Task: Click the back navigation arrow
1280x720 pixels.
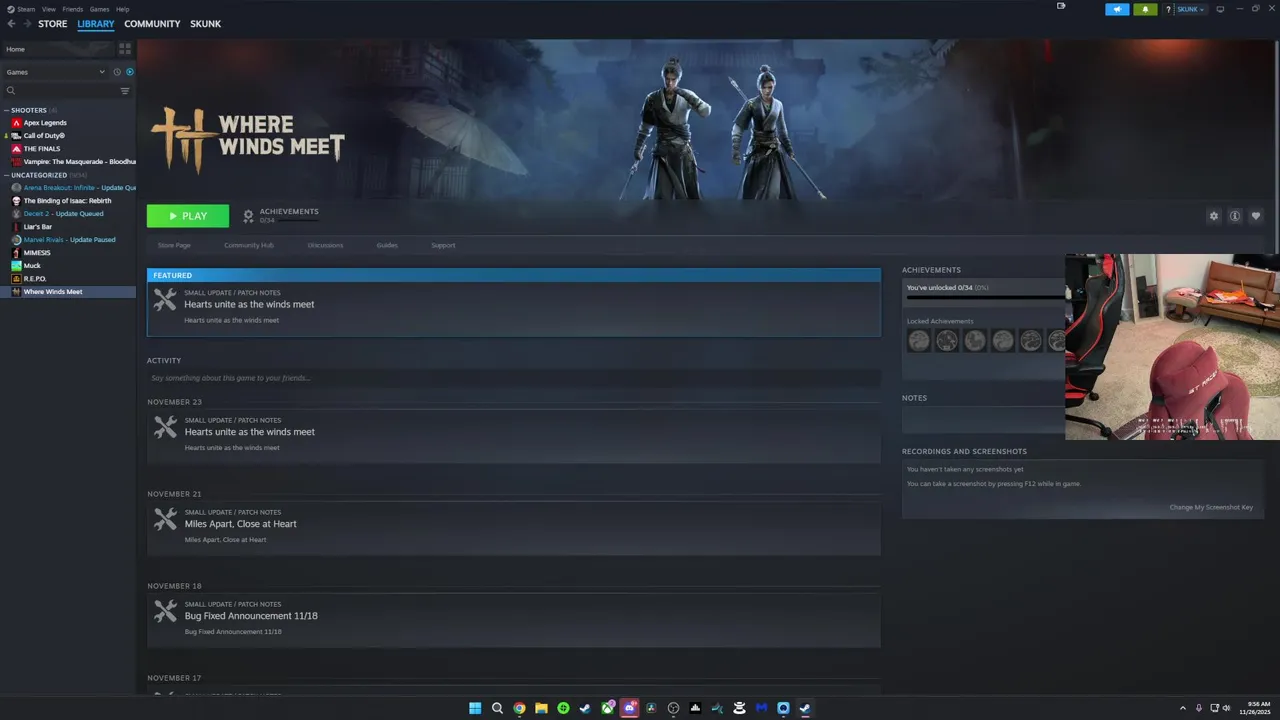Action: click(11, 24)
